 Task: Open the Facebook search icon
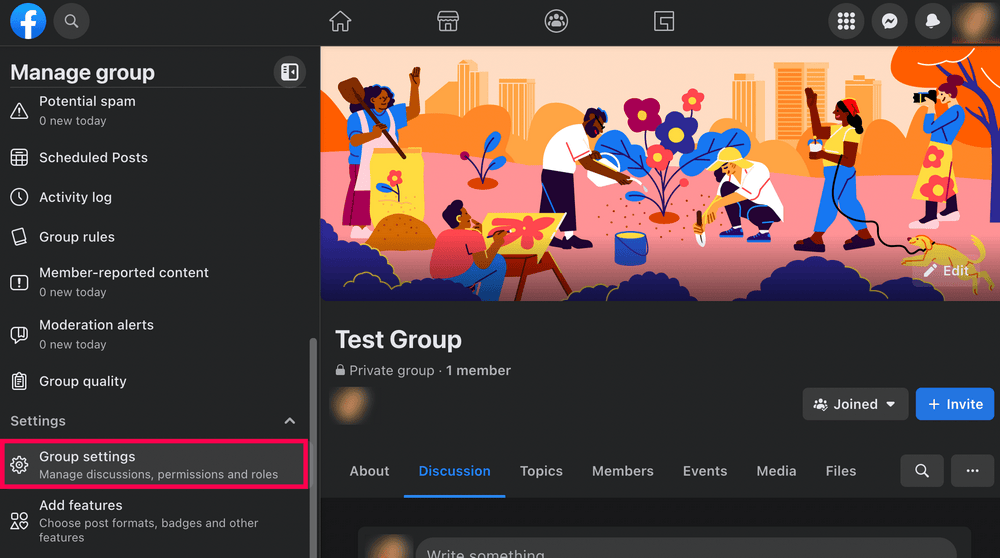point(71,21)
